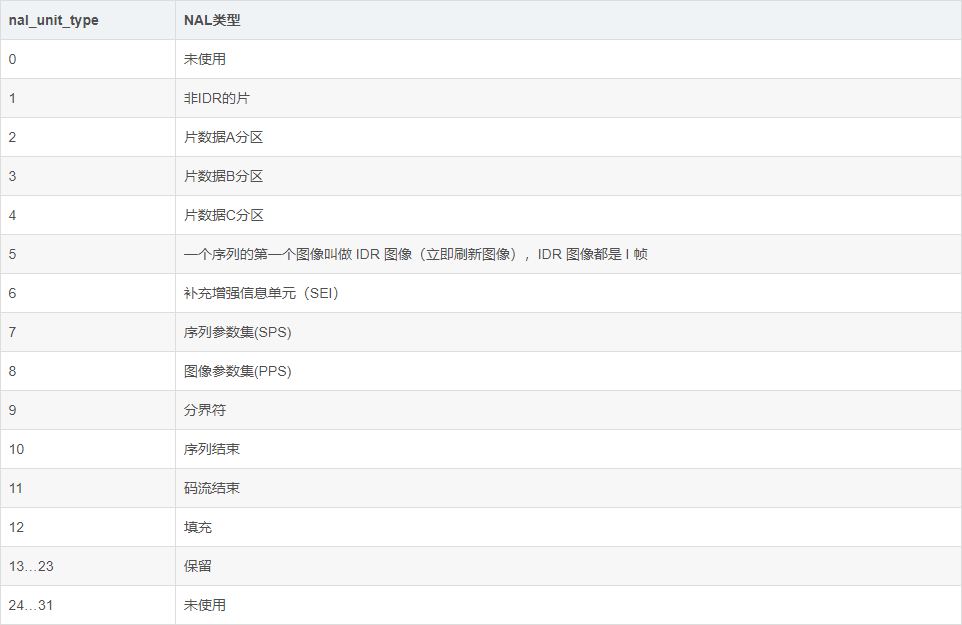Select the 未使用 cell in row 24…31

coord(569,605)
